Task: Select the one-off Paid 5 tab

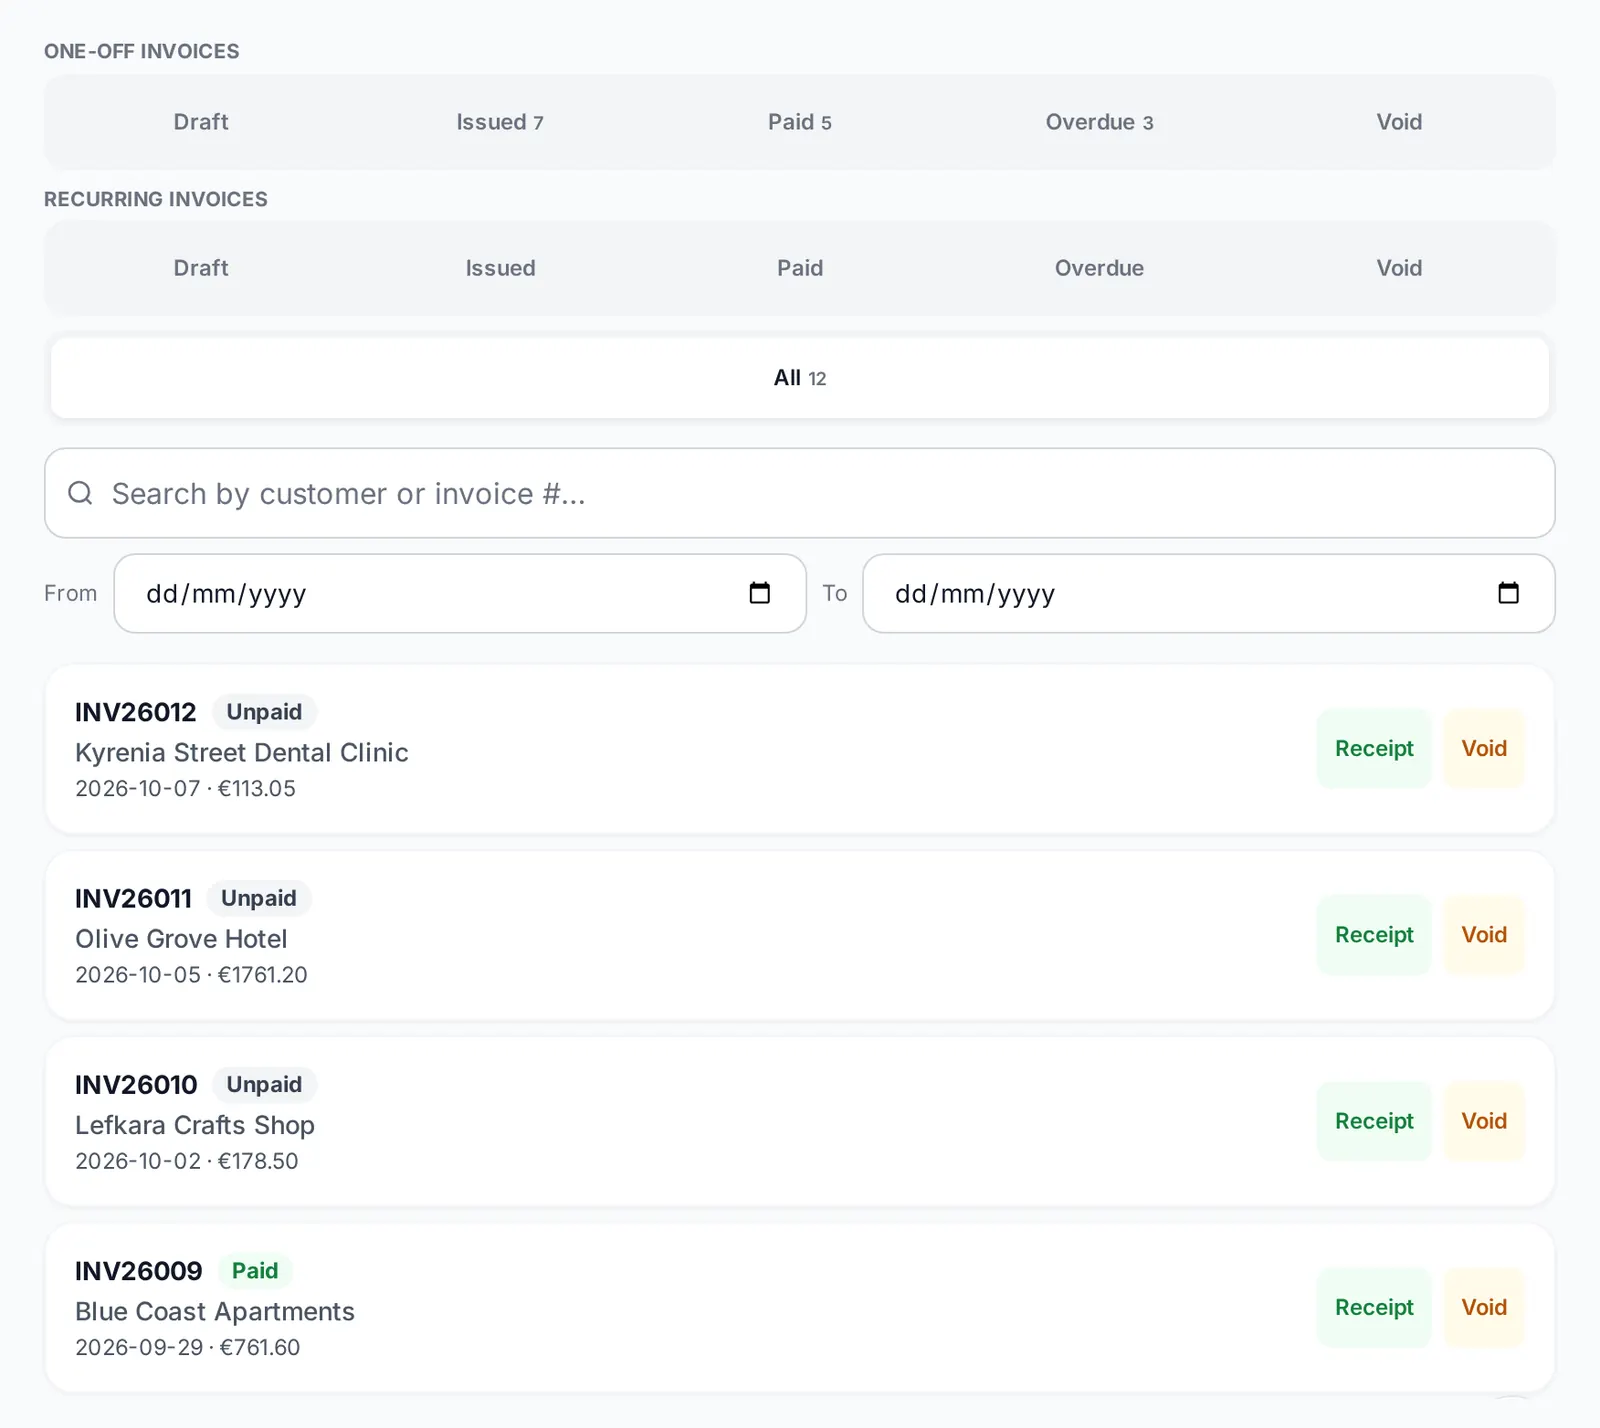Action: click(800, 122)
